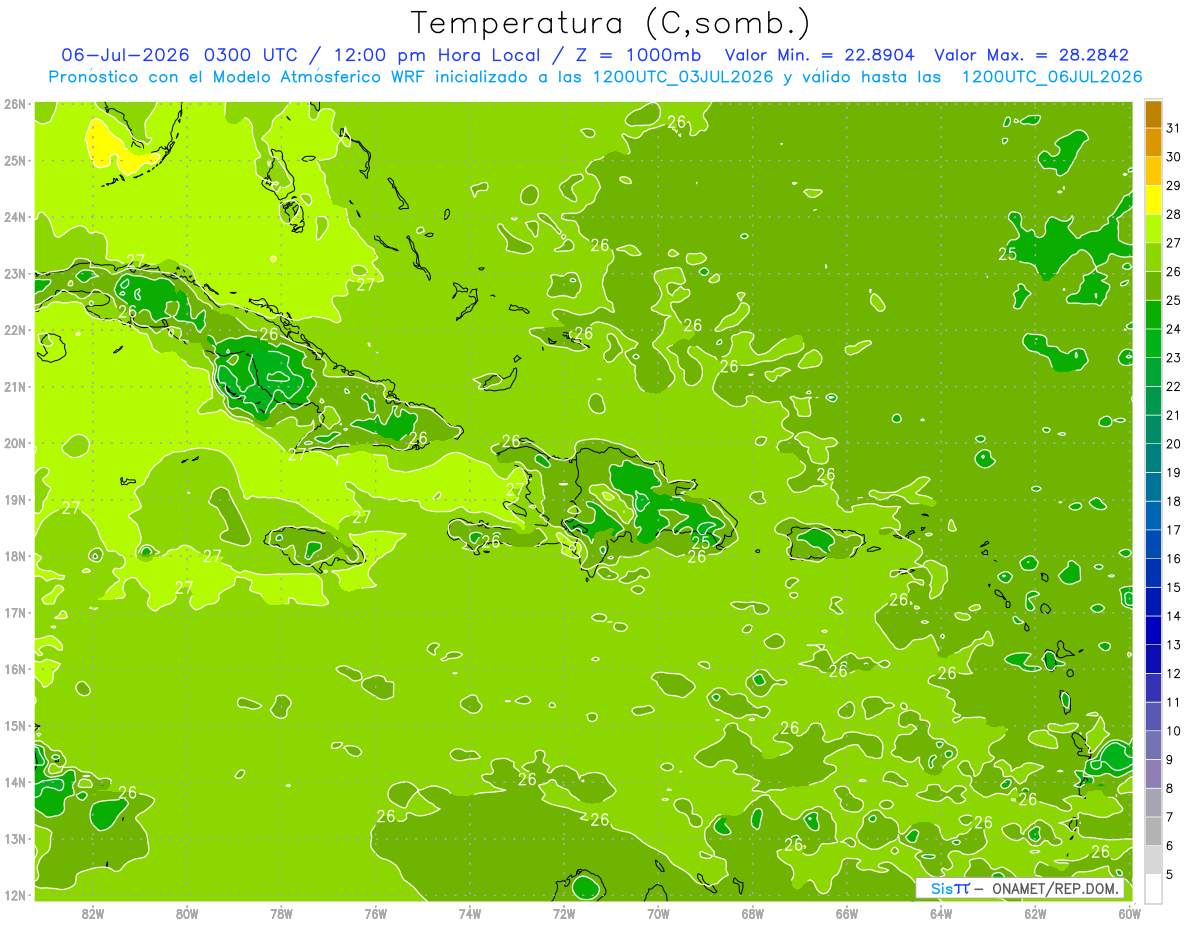Pick the orange swatch between 30 and 31
This screenshot has height=927, width=1200.
(x=1153, y=143)
